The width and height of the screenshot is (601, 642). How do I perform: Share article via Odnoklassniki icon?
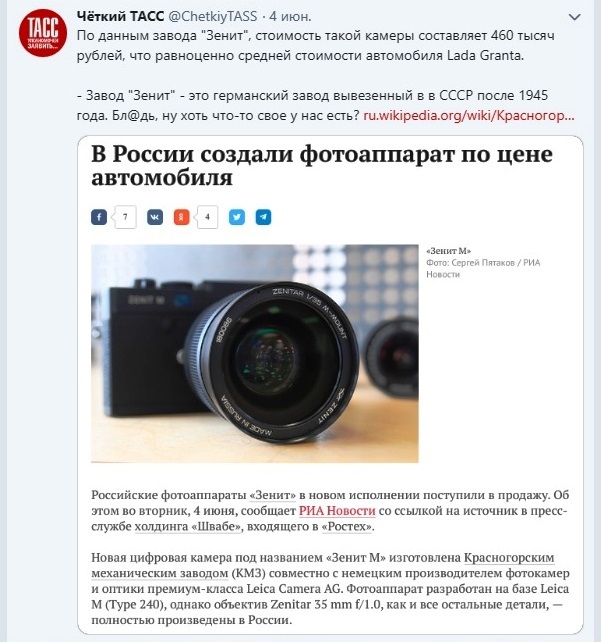point(181,217)
